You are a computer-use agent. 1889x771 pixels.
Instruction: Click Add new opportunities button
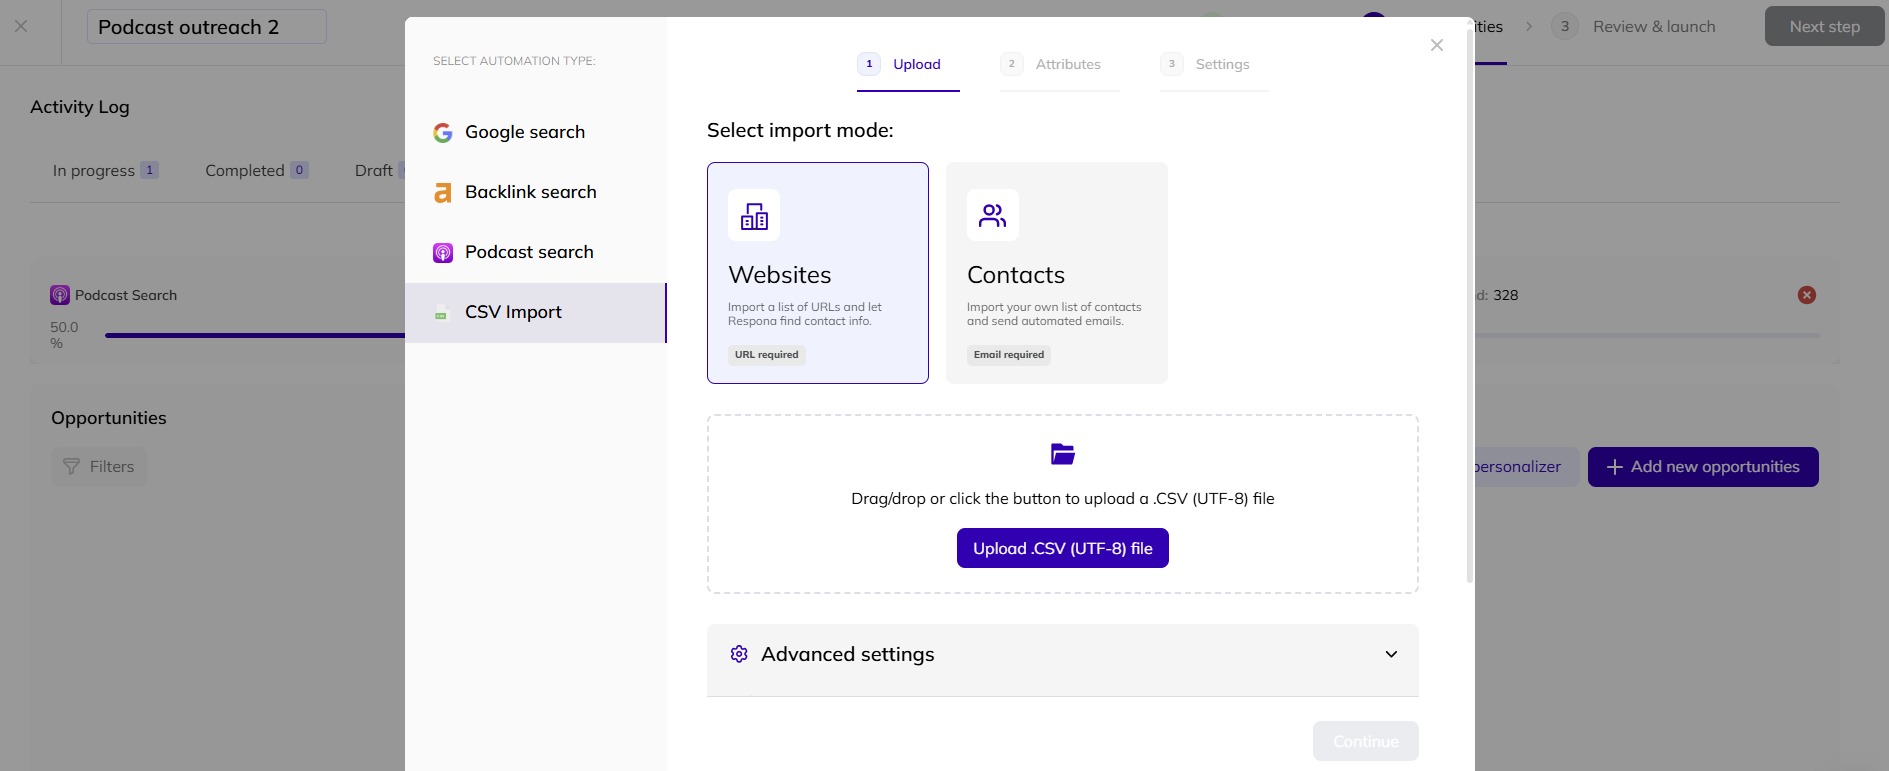pyautogui.click(x=1702, y=467)
